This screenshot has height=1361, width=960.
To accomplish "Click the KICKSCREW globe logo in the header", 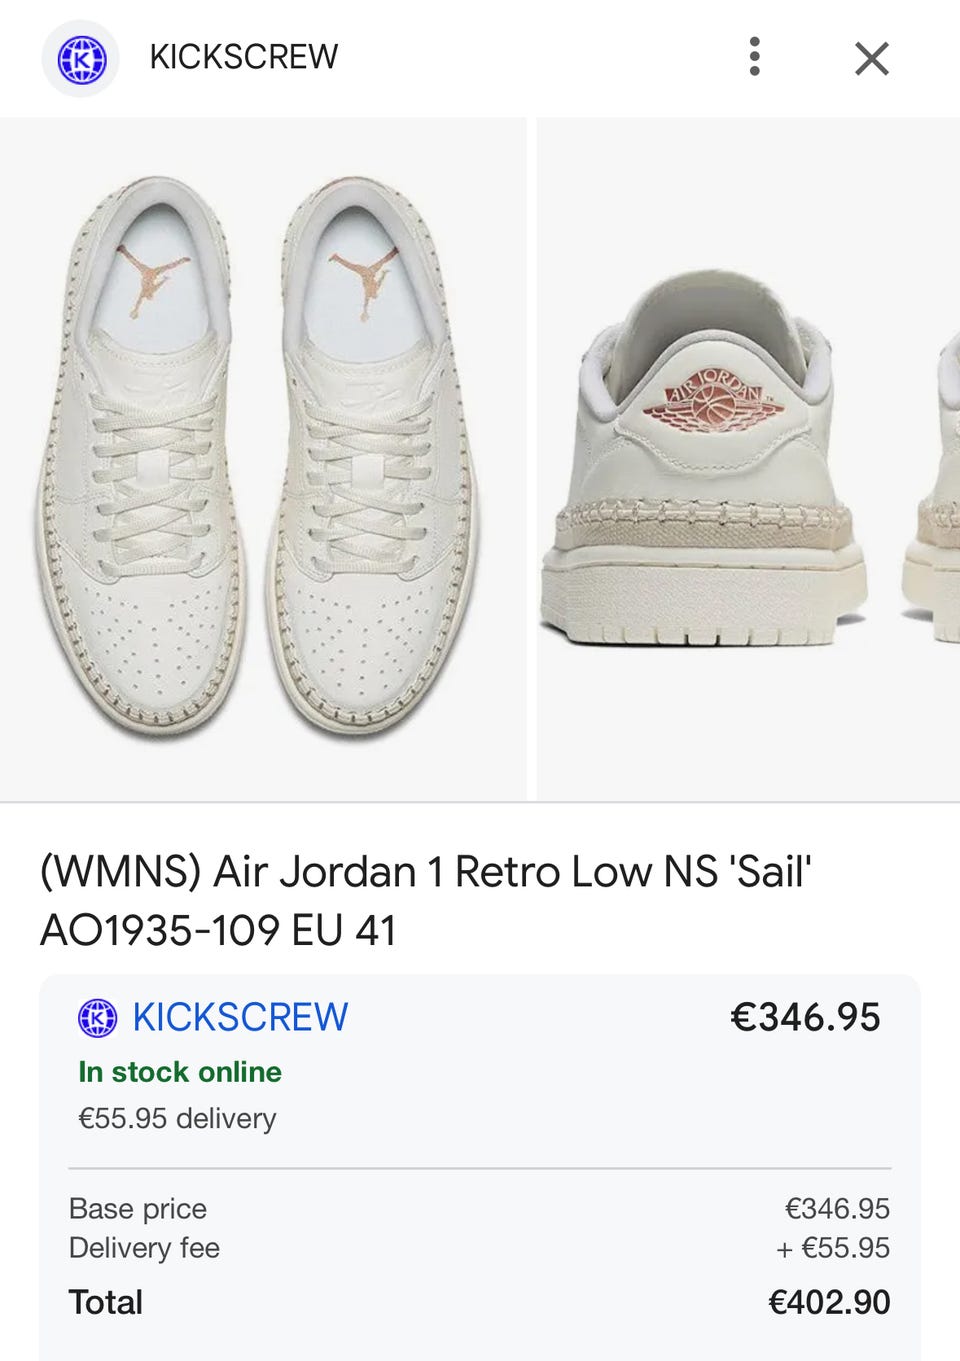I will 80,59.
